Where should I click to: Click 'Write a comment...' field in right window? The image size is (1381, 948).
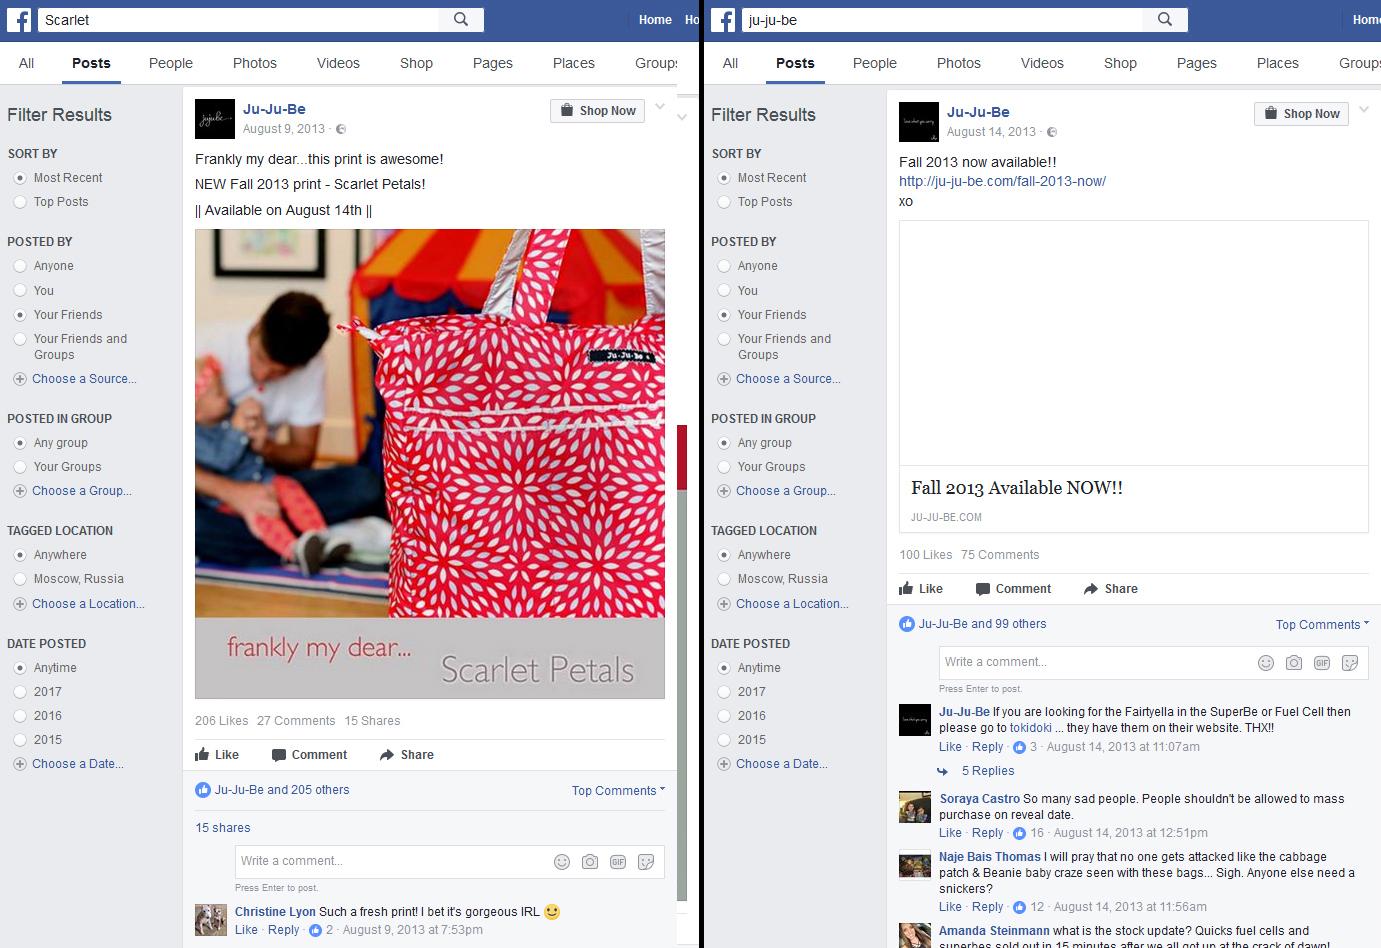pyautogui.click(x=1095, y=663)
